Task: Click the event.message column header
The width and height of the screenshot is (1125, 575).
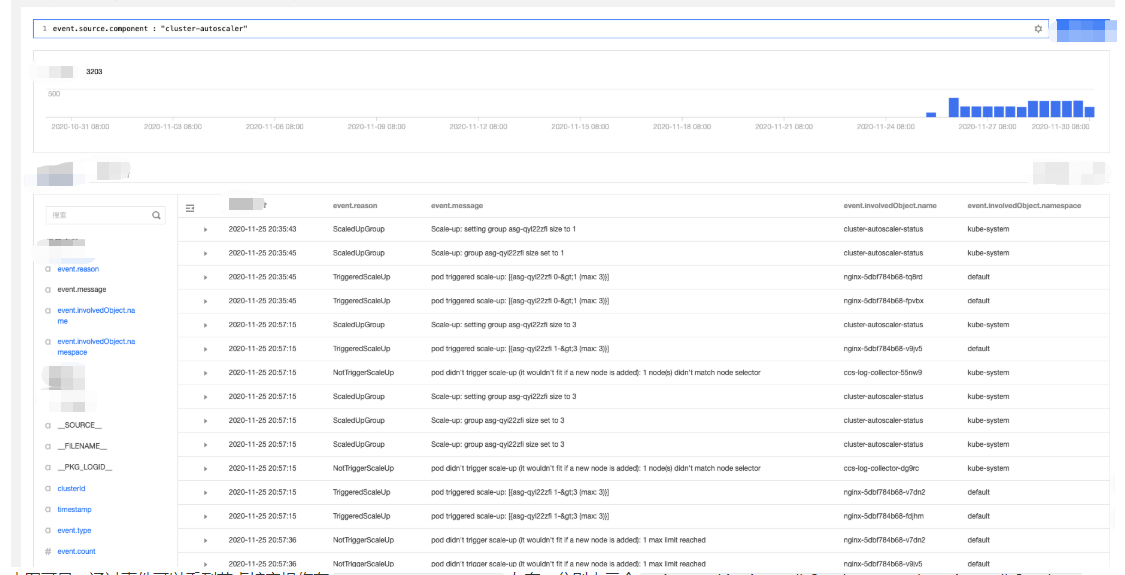Action: [x=457, y=206]
